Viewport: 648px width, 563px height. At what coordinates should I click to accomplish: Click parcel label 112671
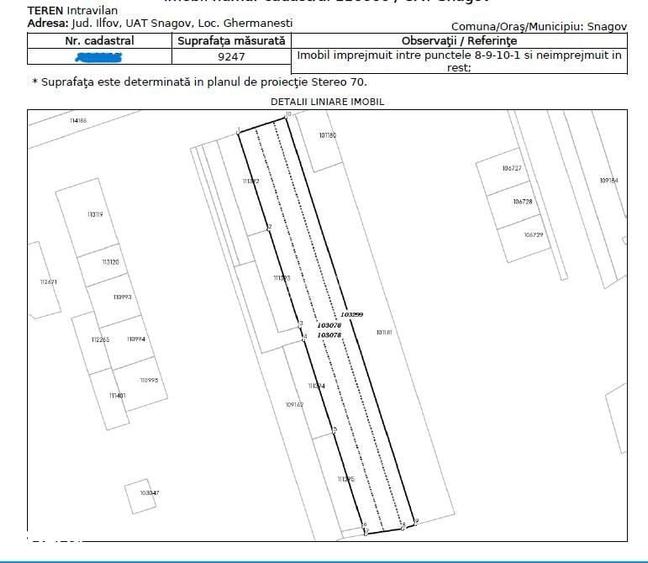tap(48, 282)
